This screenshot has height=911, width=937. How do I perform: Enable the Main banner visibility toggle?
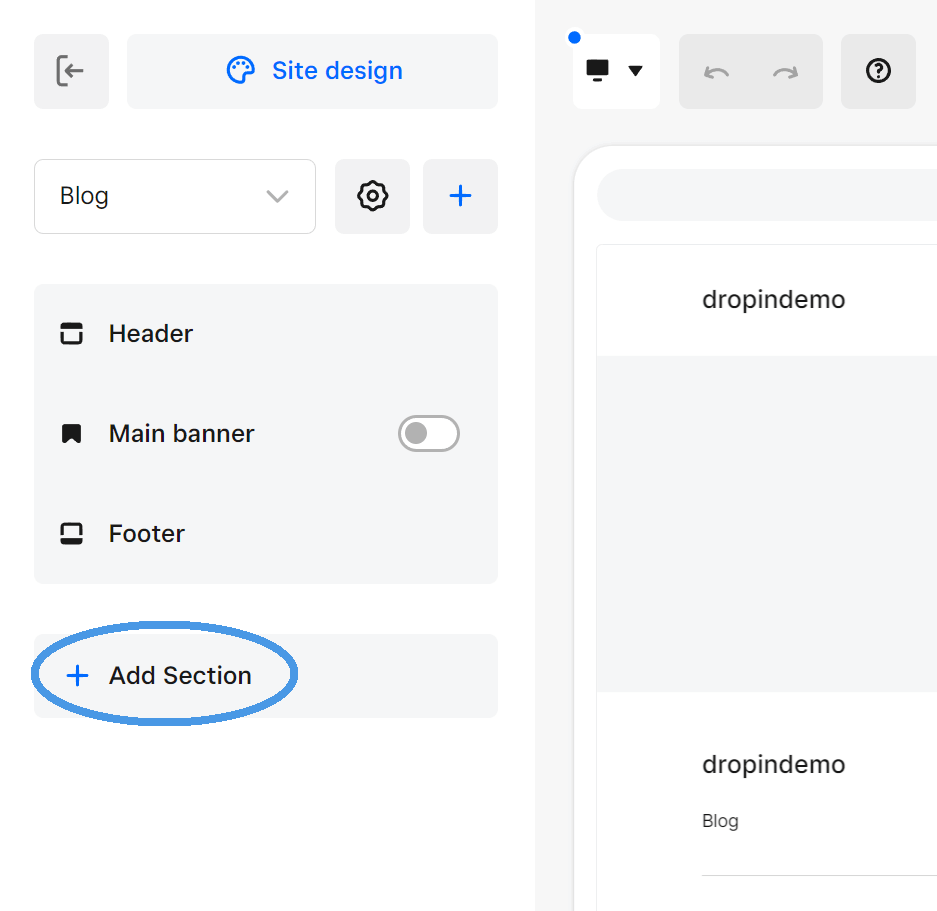429,433
